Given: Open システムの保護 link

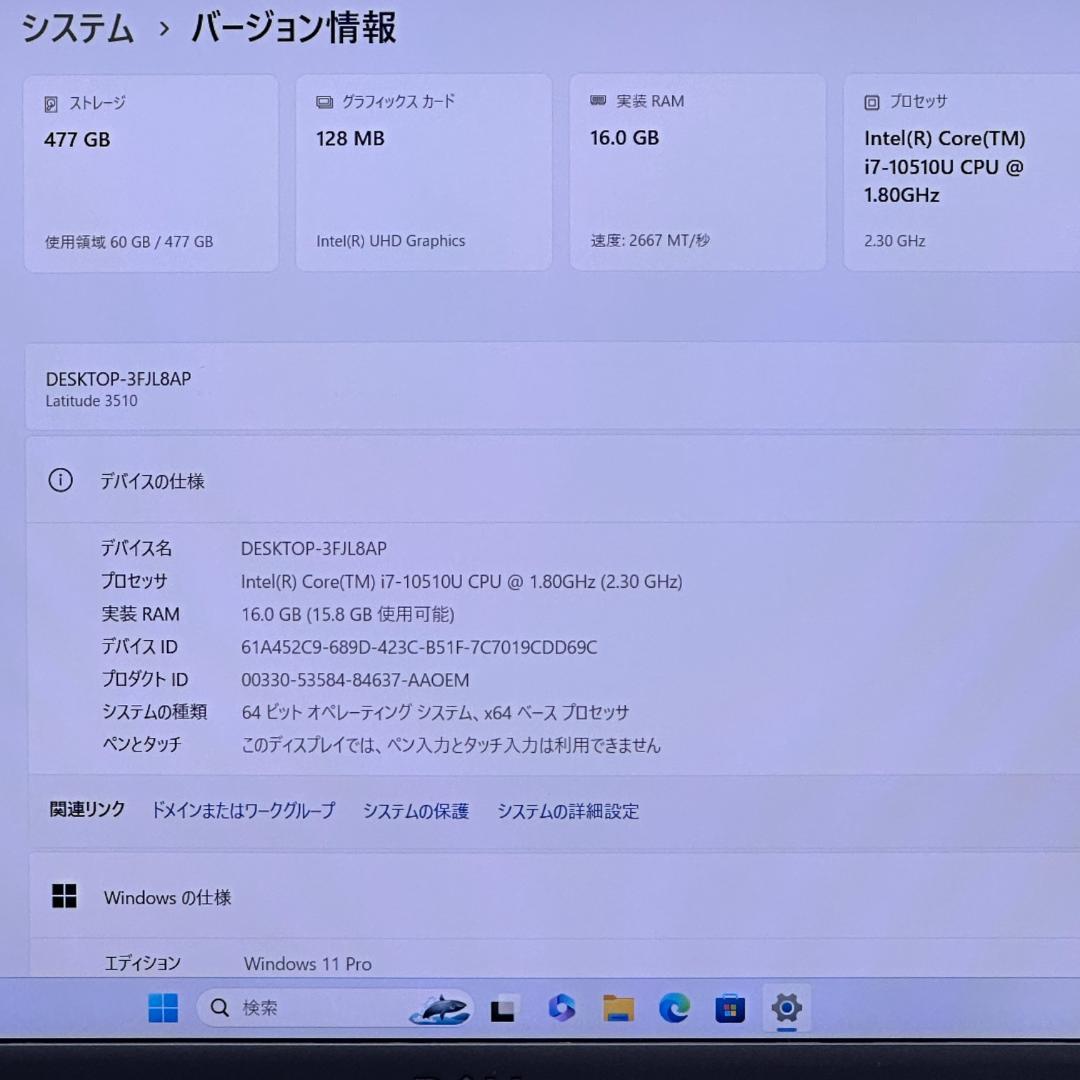Looking at the screenshot, I should (416, 811).
